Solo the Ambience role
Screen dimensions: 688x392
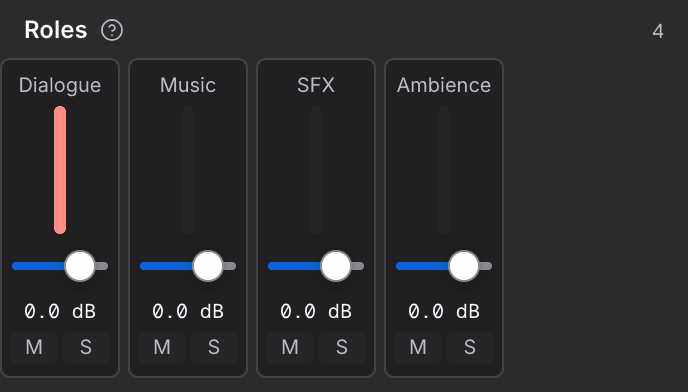pos(470,348)
